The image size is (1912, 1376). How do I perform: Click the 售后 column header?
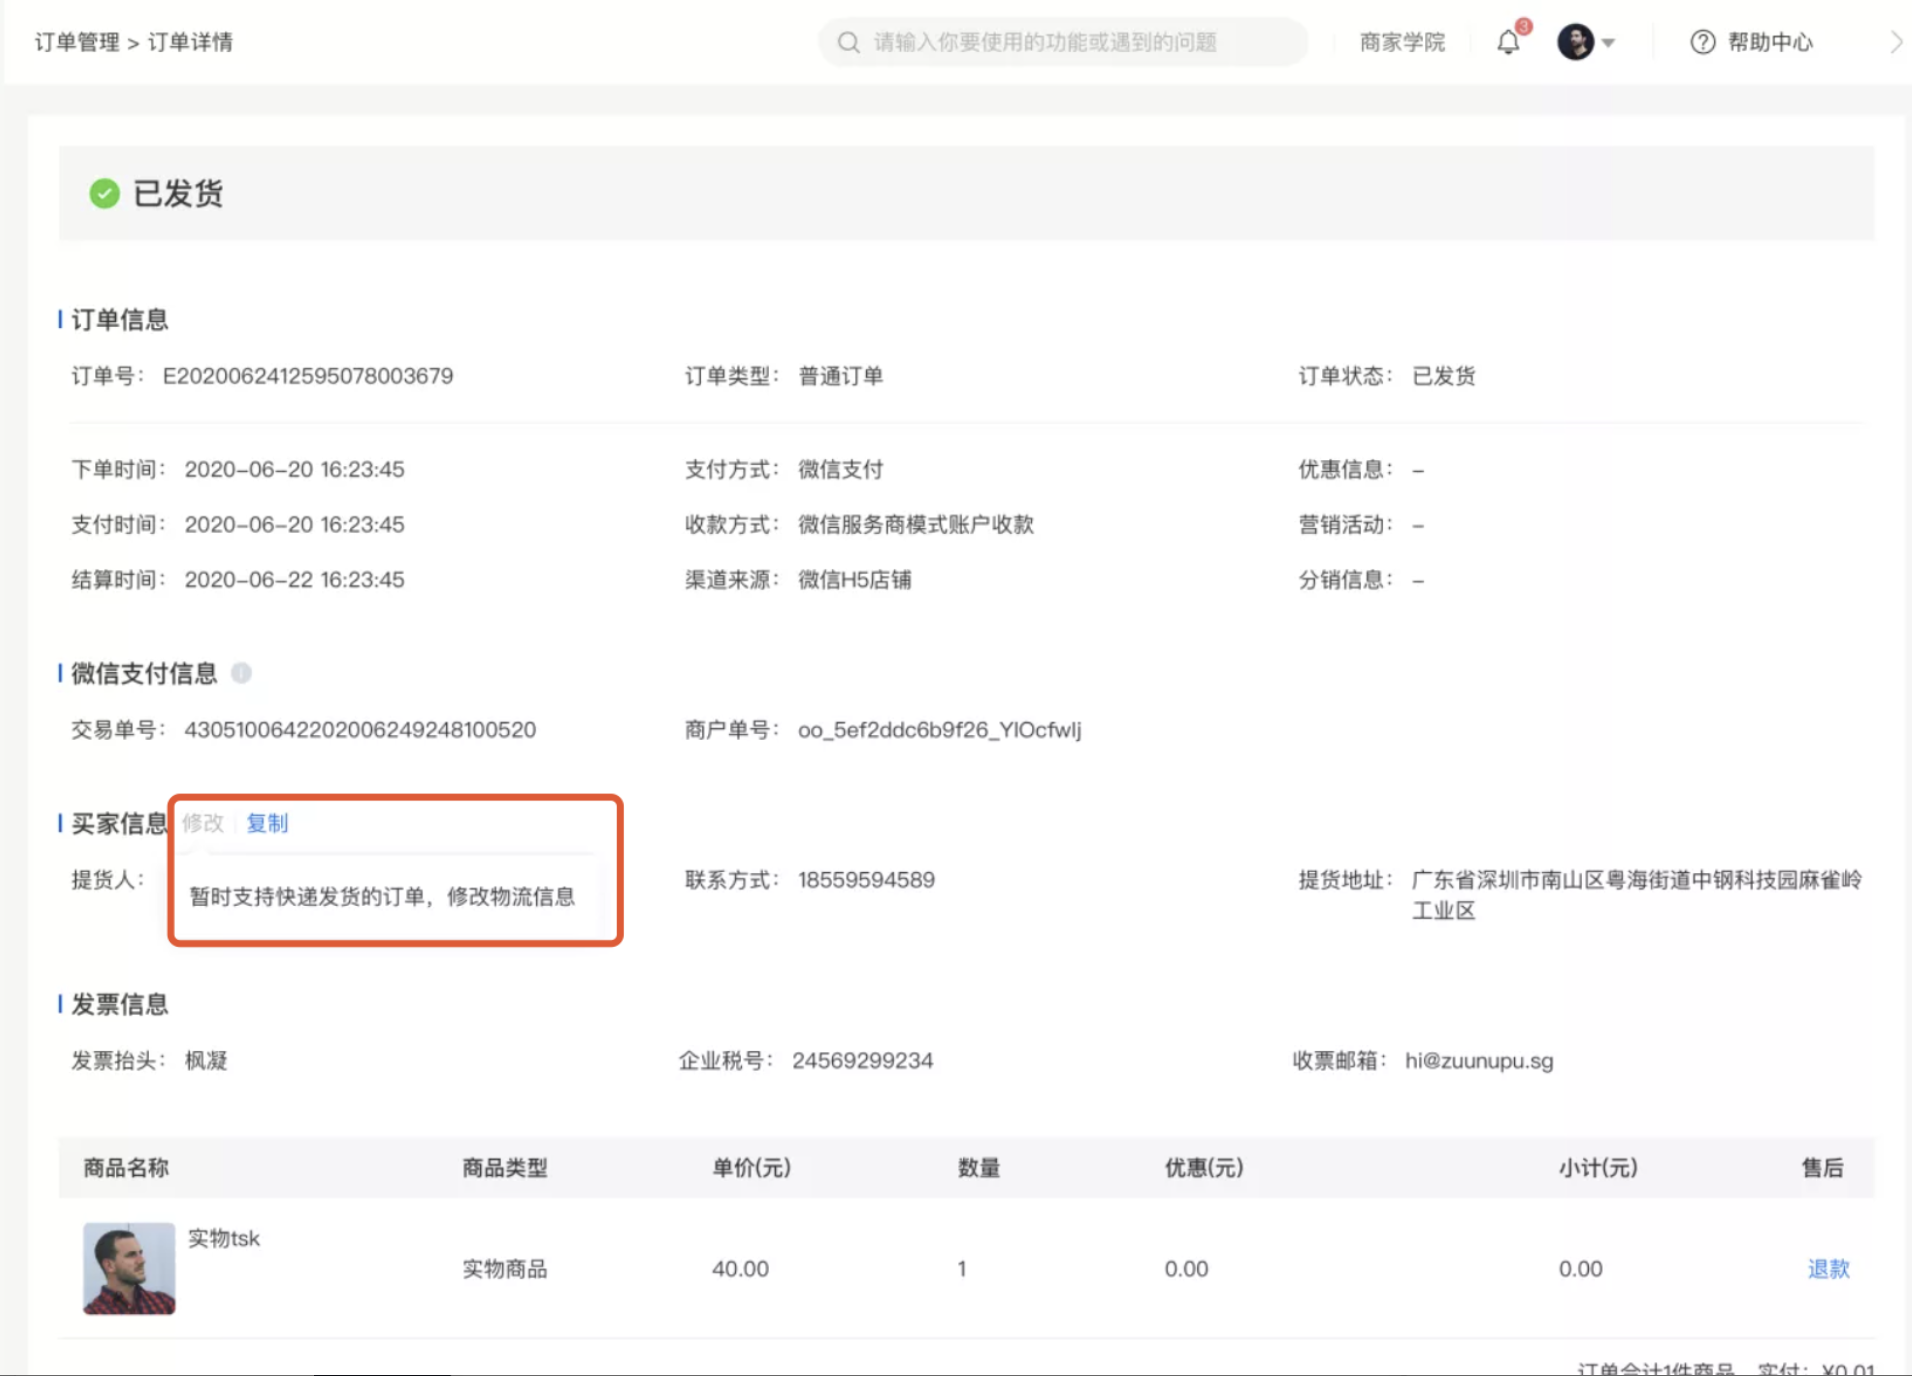(1822, 1168)
